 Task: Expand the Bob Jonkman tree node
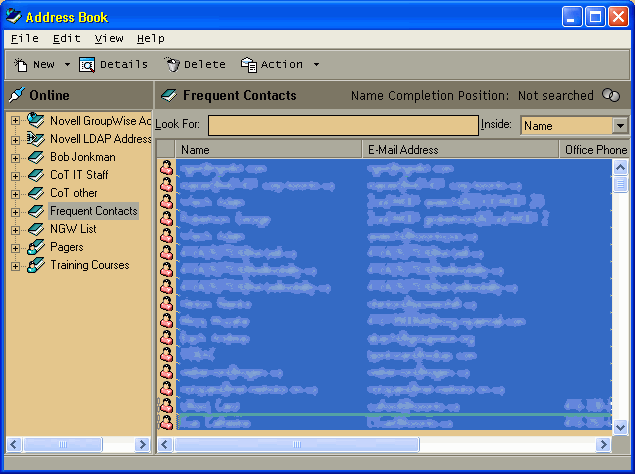tap(15, 158)
